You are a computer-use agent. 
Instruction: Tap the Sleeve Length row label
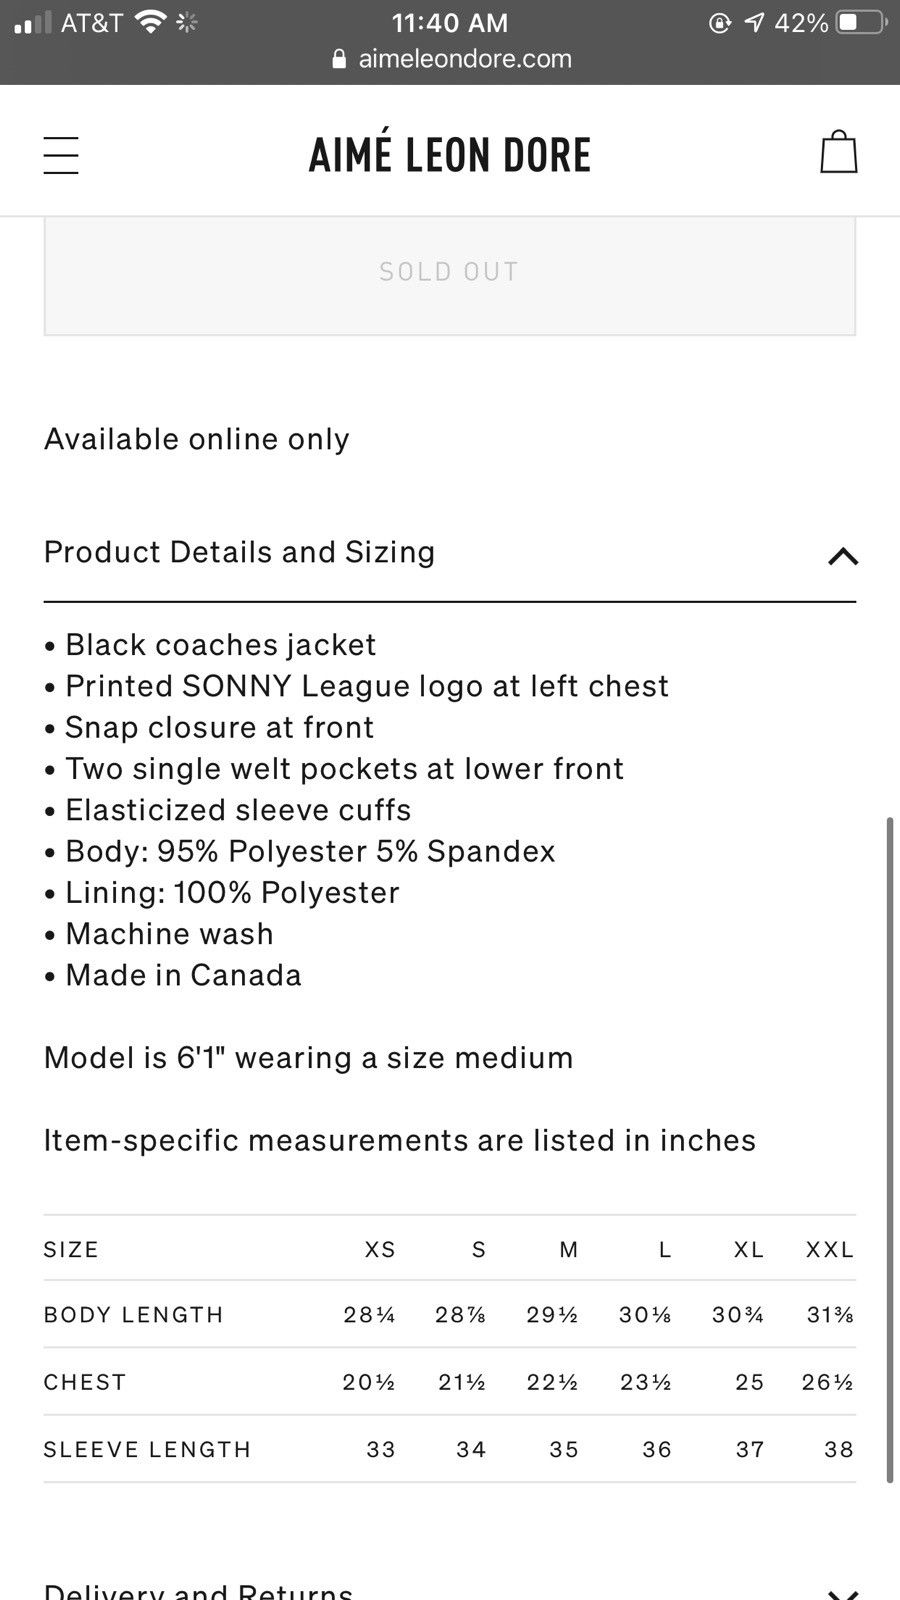click(x=147, y=1450)
